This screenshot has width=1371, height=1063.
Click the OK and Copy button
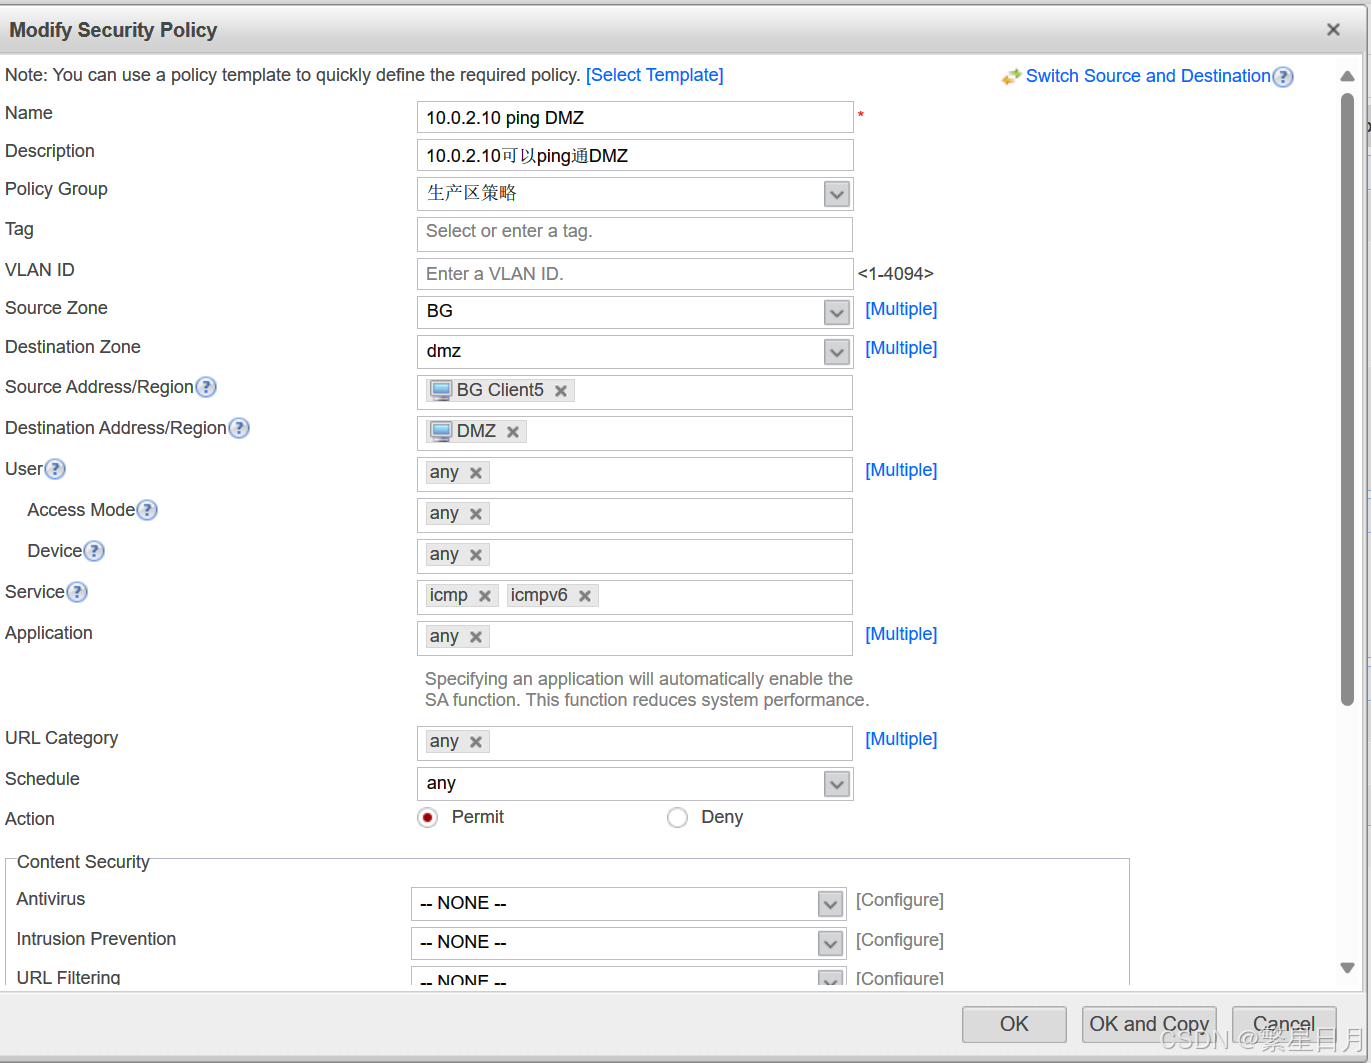[1149, 1024]
